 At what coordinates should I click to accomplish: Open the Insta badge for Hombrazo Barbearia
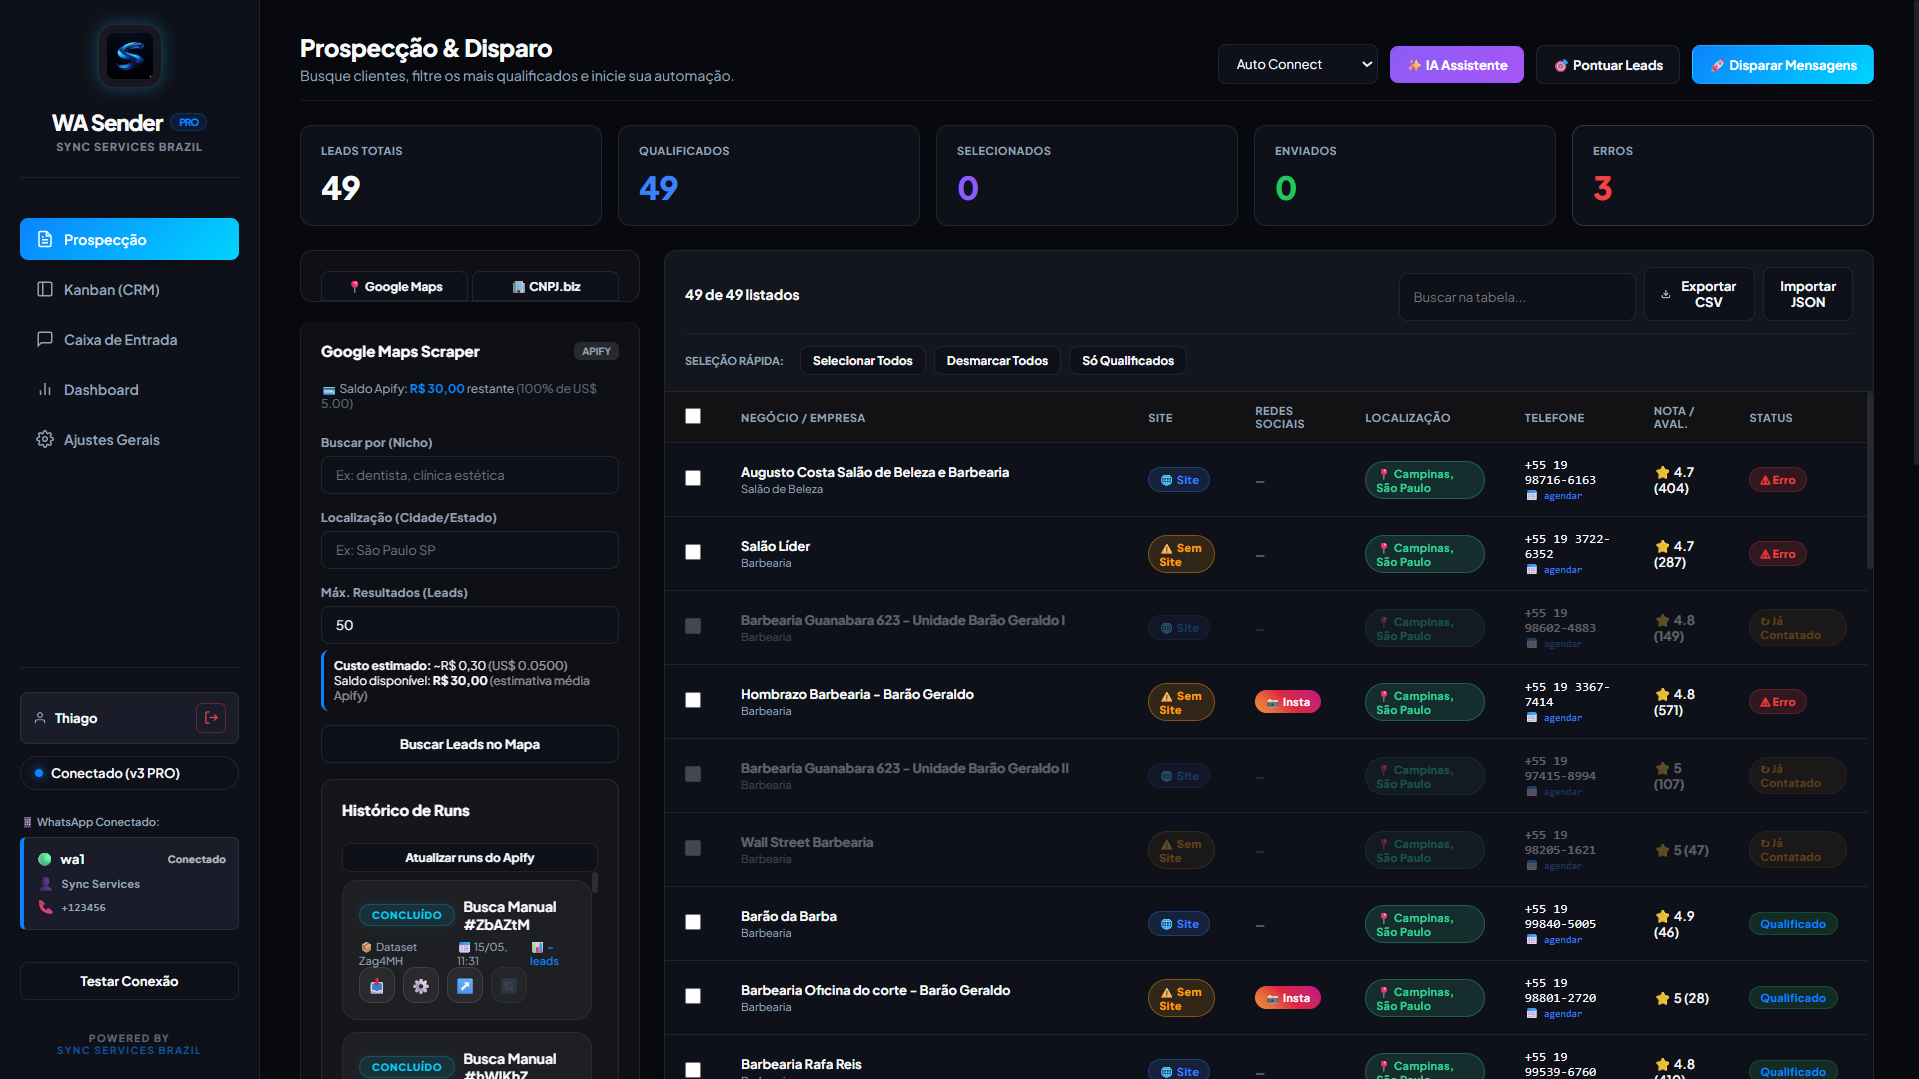[1288, 702]
